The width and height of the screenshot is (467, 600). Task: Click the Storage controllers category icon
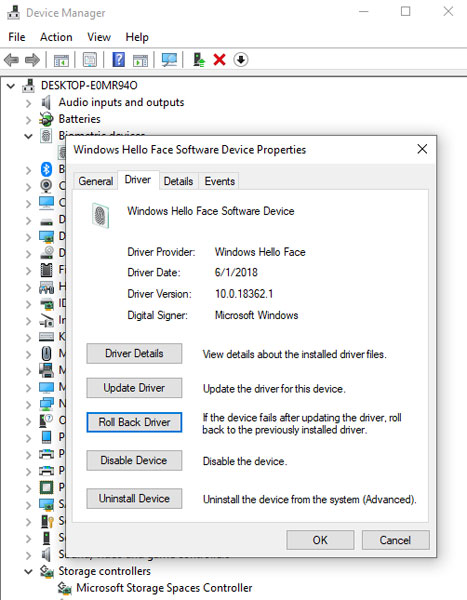point(46,571)
